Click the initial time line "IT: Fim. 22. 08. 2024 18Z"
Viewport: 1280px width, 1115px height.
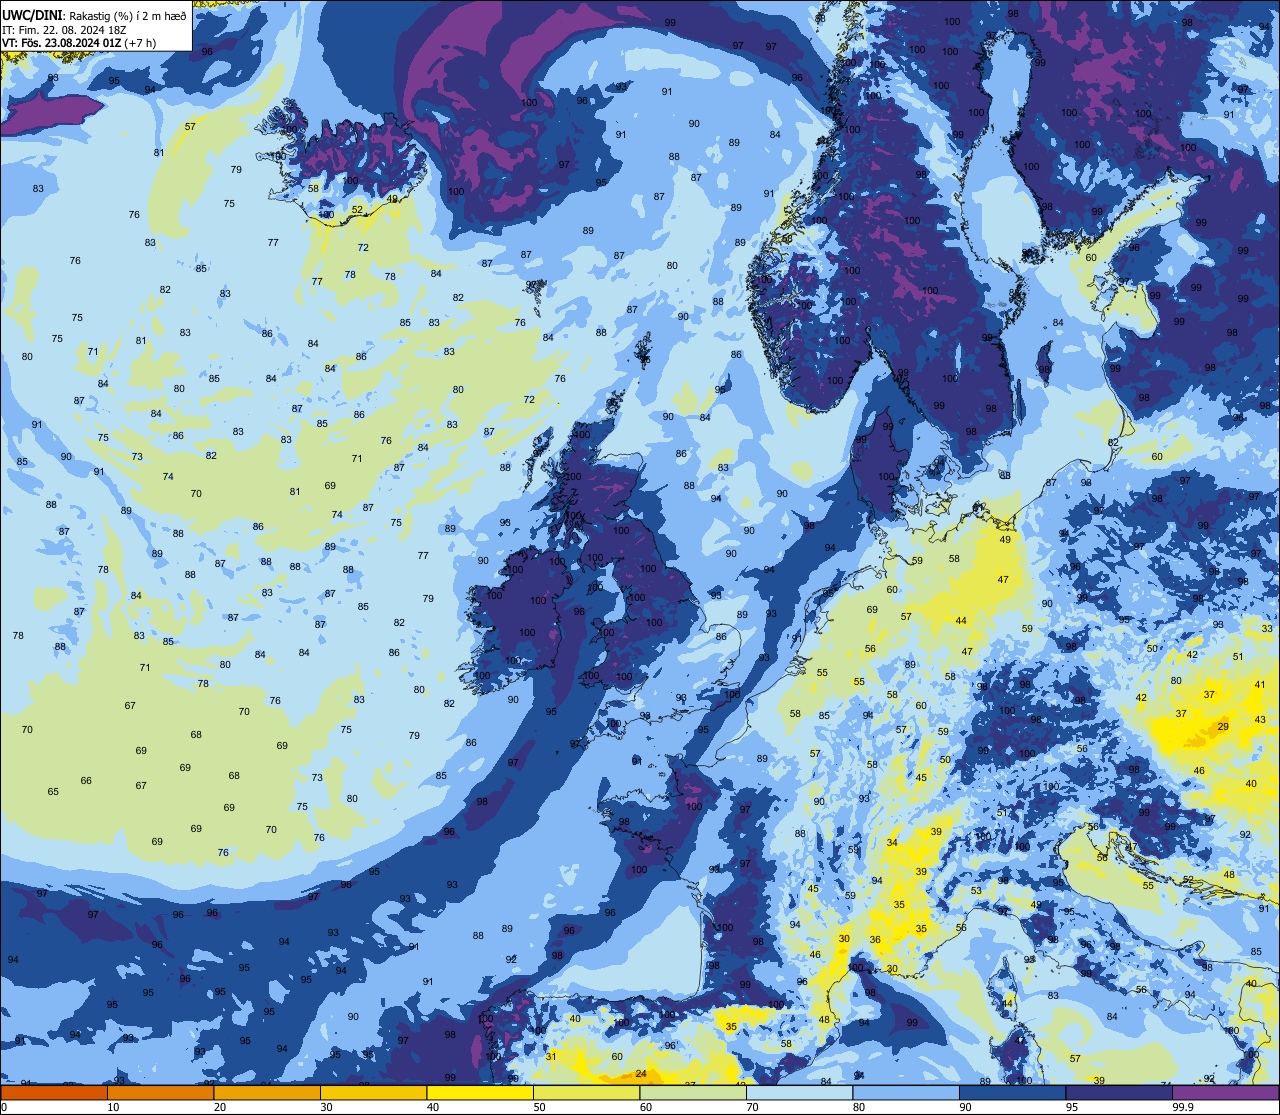point(63,30)
